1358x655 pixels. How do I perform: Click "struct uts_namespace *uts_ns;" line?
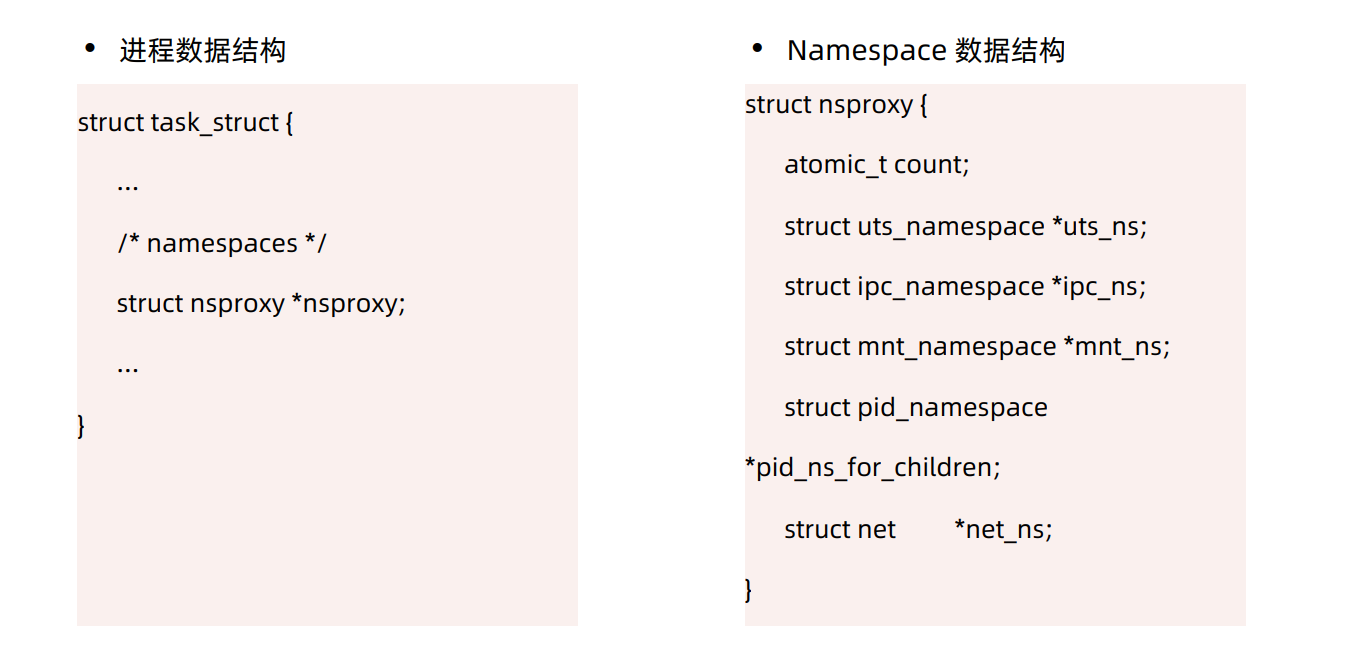tap(966, 227)
